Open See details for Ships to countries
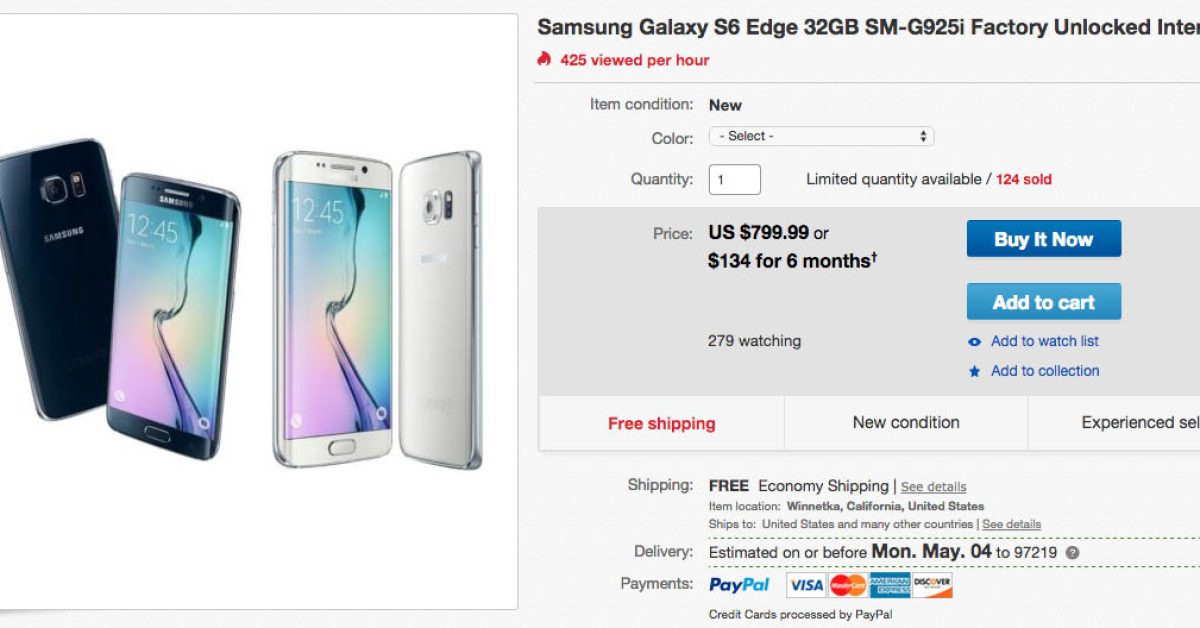 pos(1011,524)
